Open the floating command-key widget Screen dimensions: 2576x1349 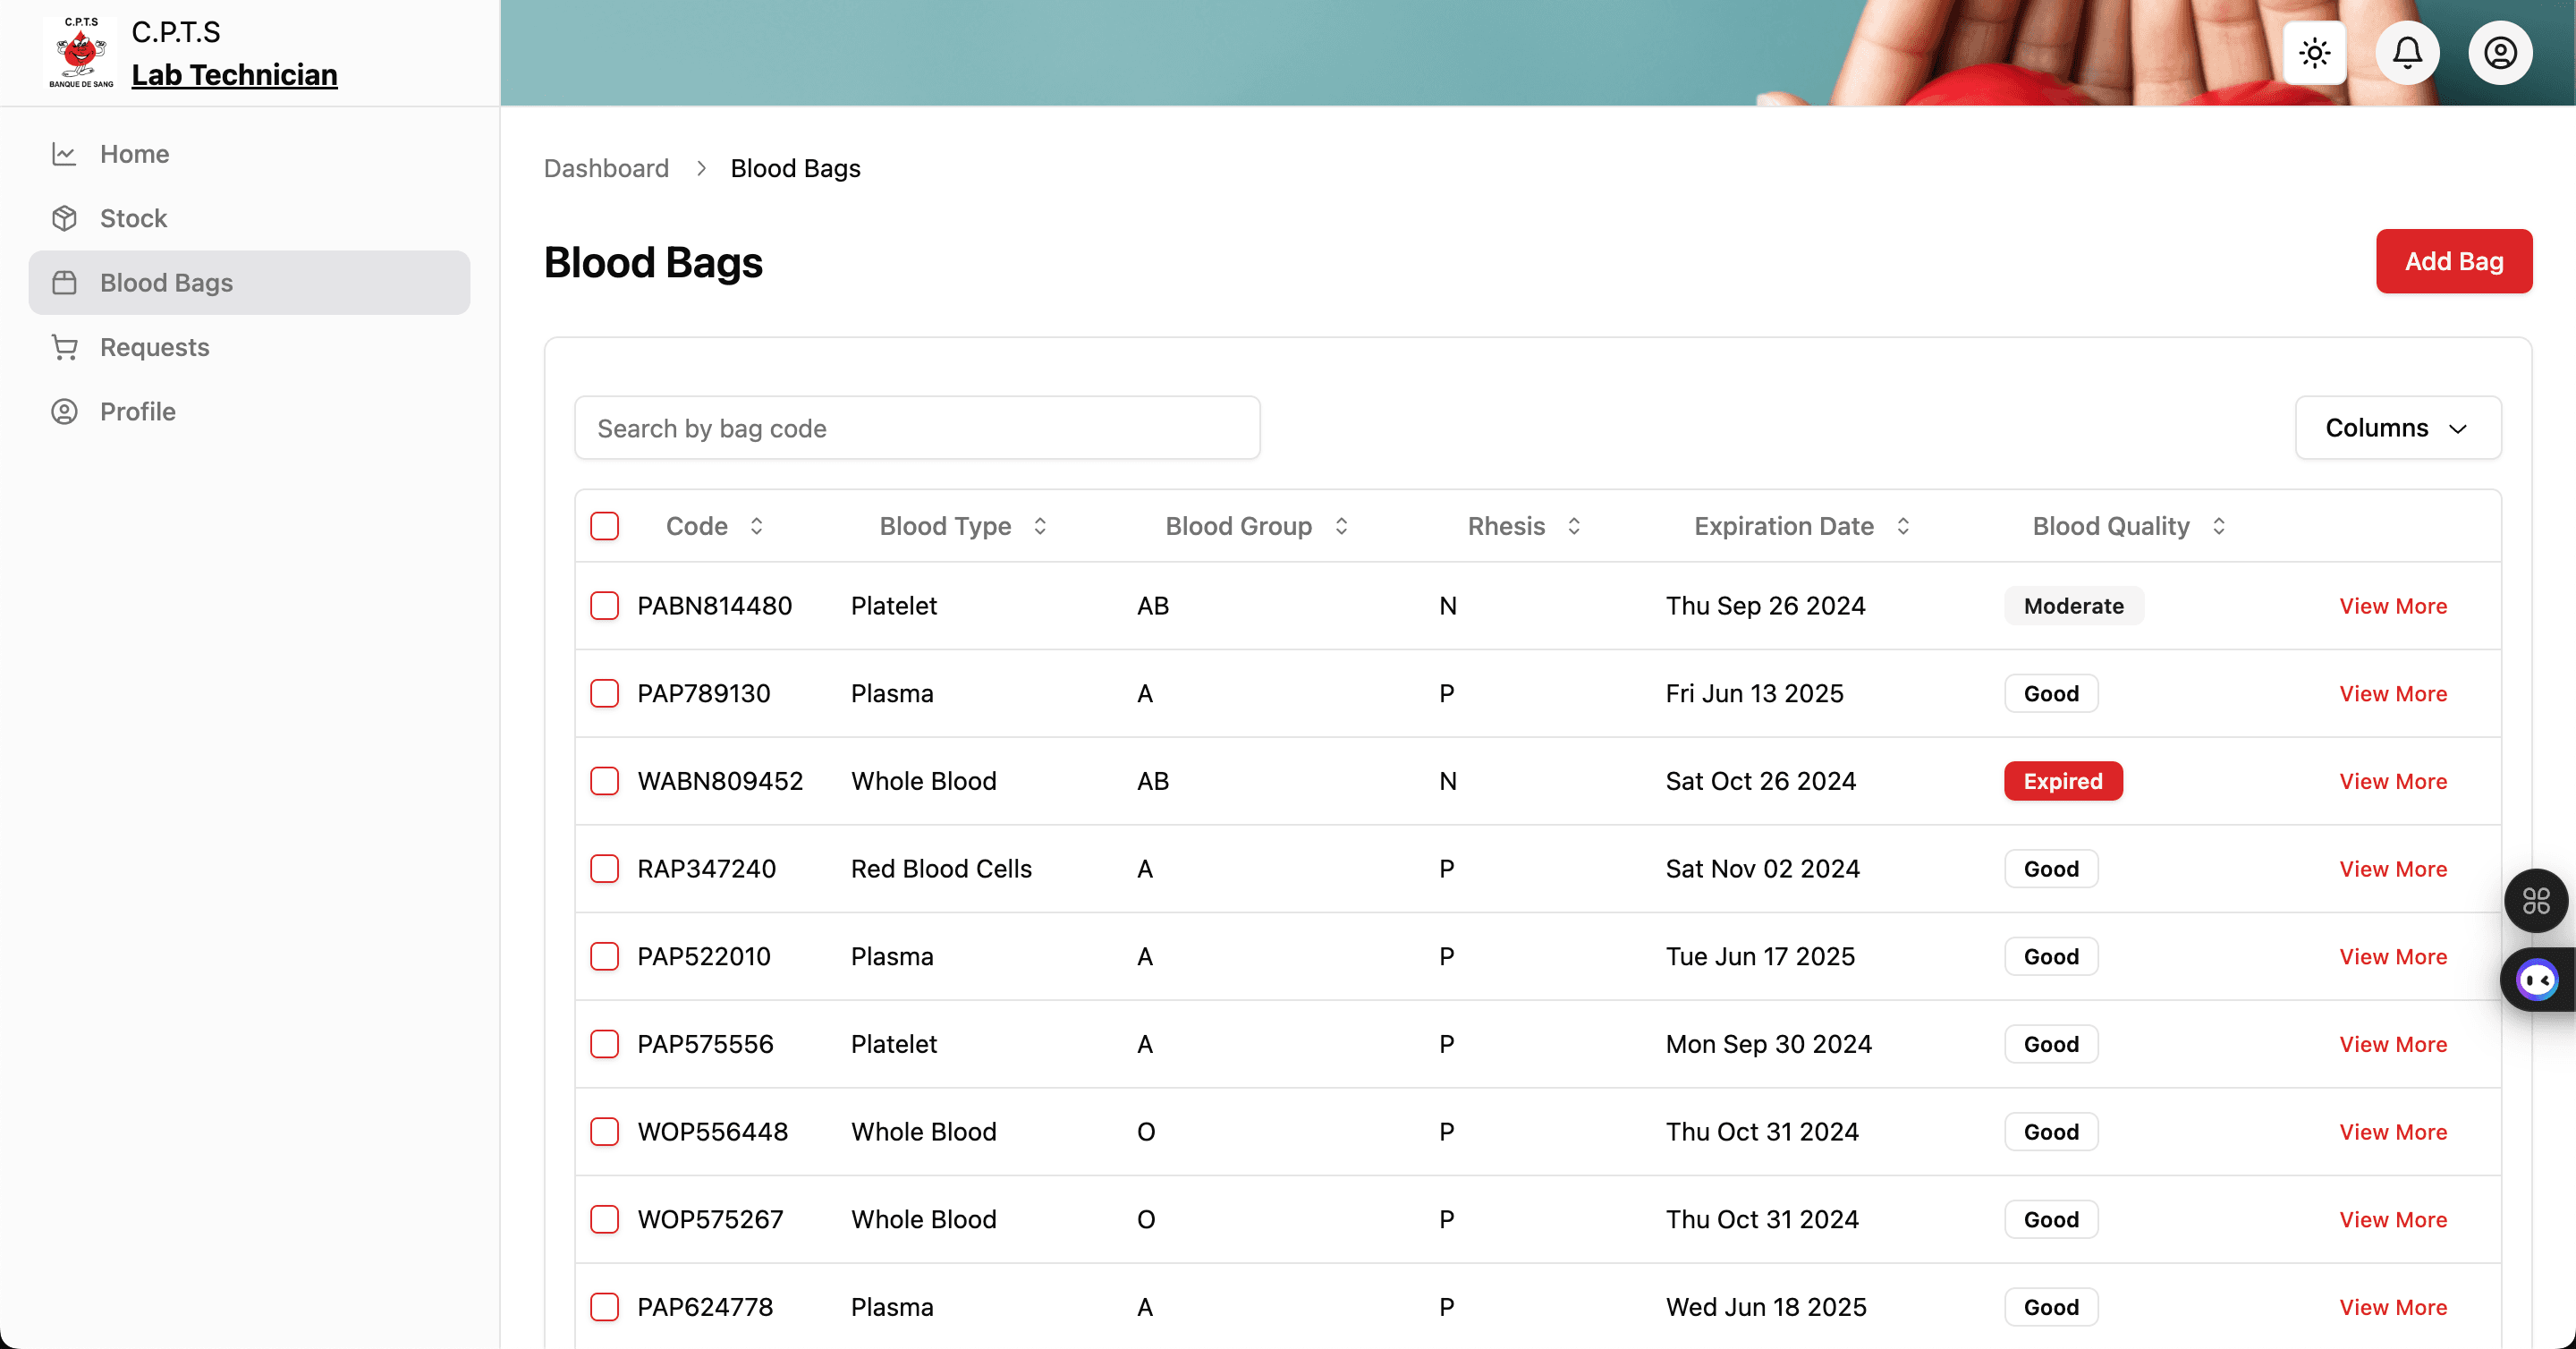tap(2535, 901)
